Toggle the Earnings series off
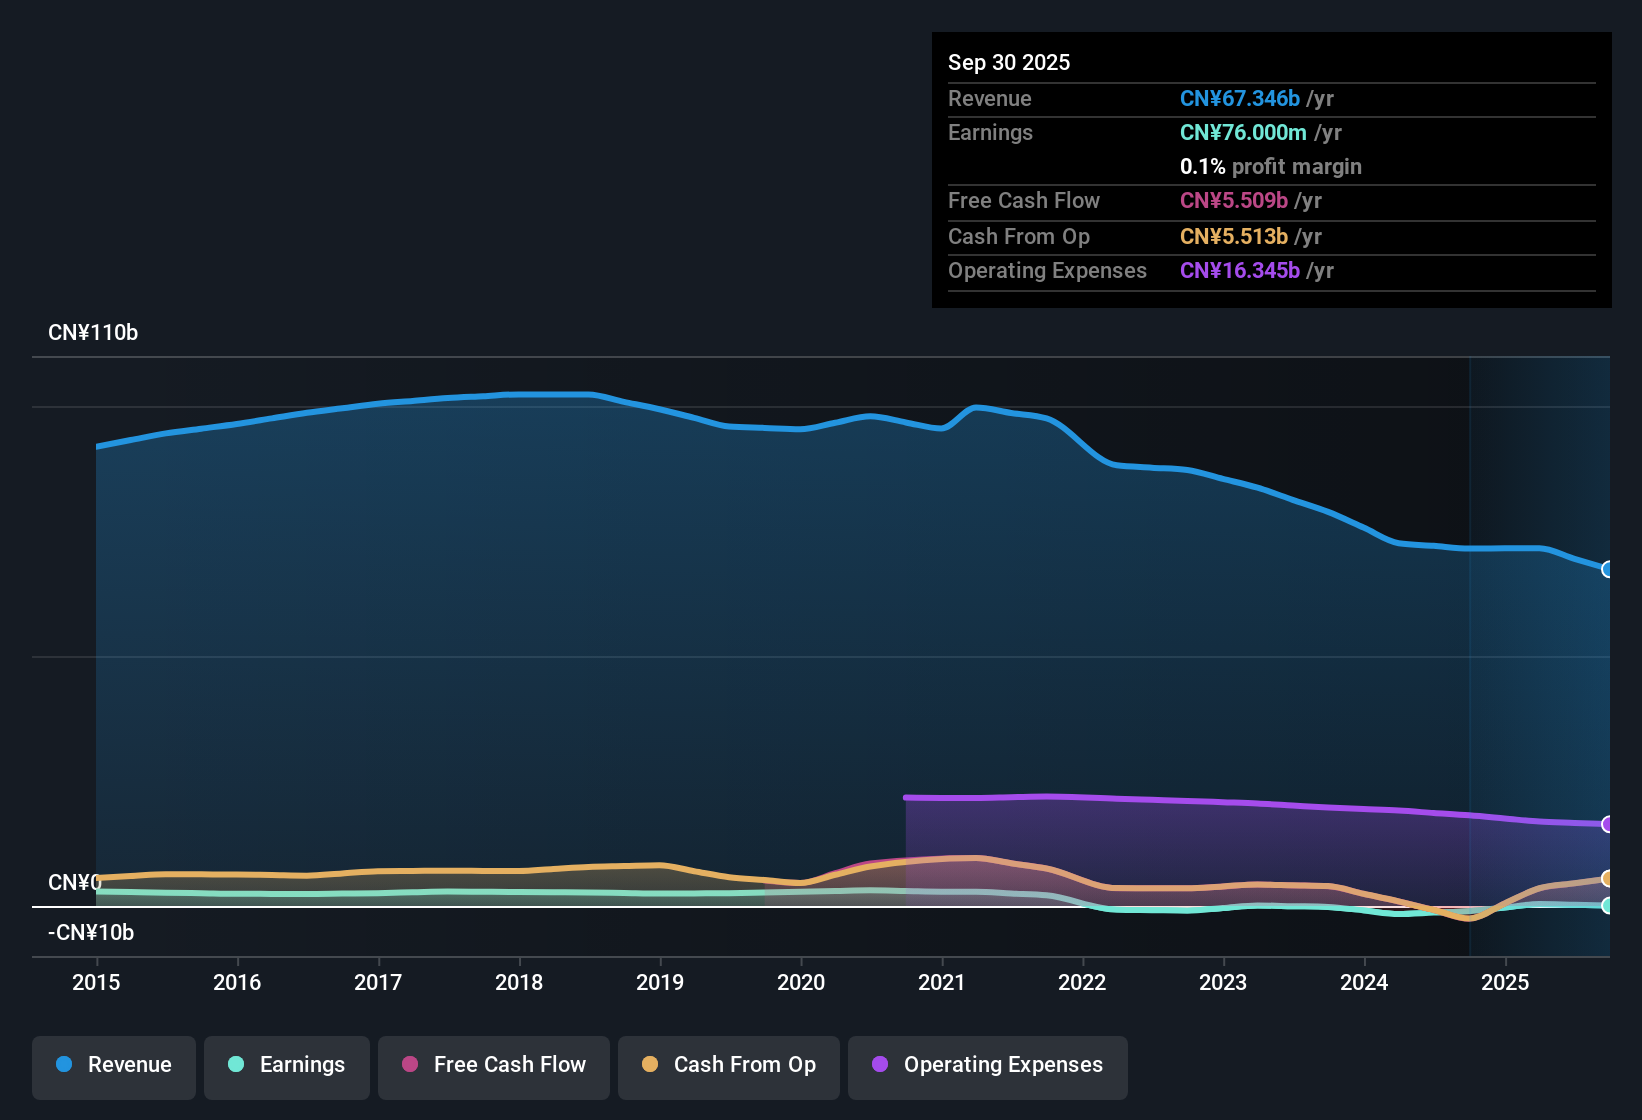Screen dimensions: 1642x1120 287,1065
